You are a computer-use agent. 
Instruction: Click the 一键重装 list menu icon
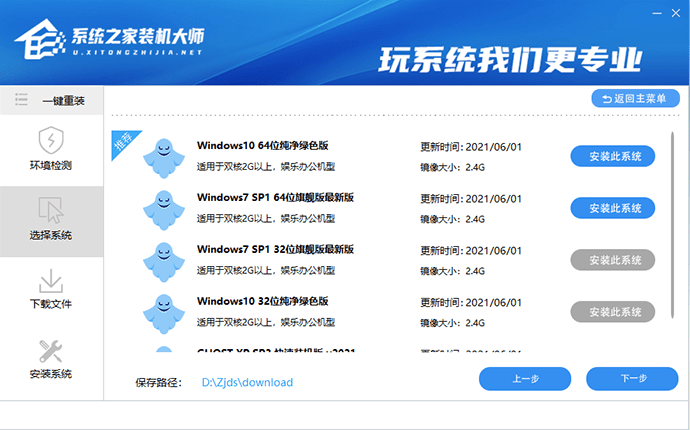point(21,99)
